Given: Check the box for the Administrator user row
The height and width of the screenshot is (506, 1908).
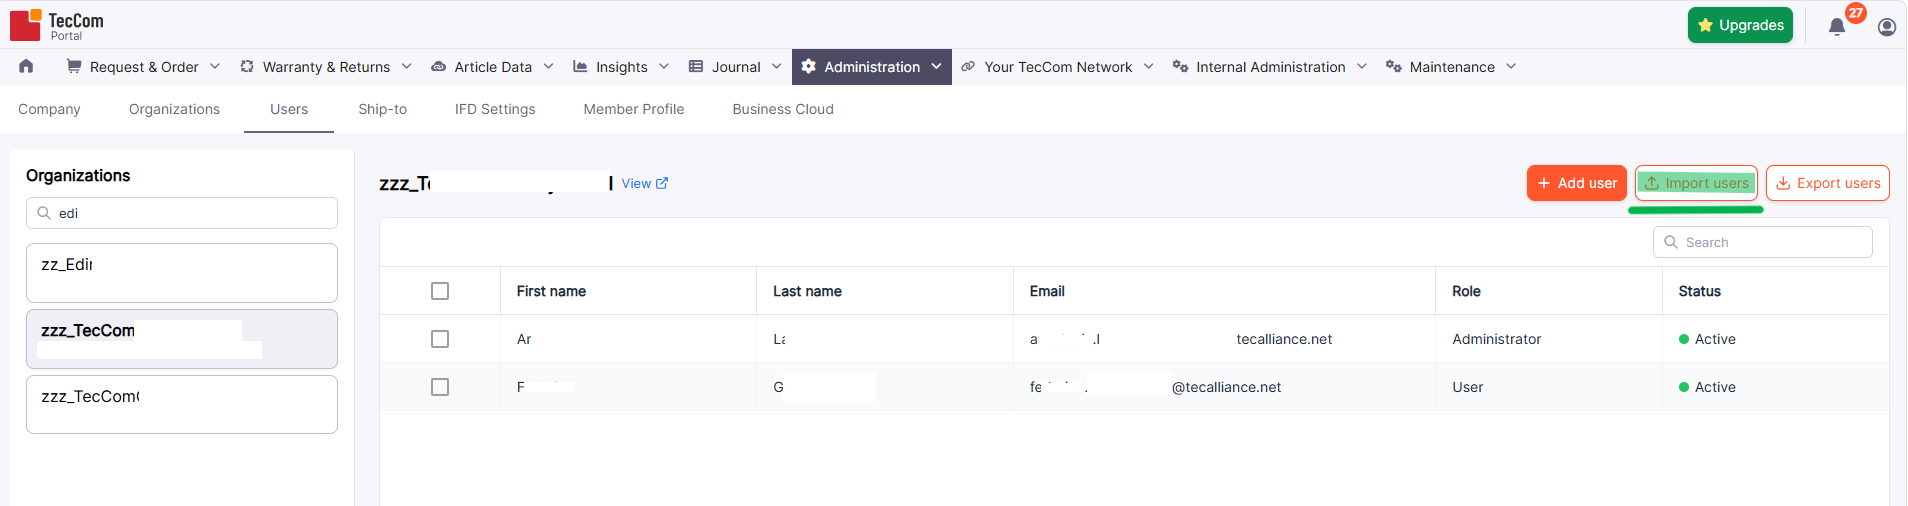Looking at the screenshot, I should coord(440,339).
